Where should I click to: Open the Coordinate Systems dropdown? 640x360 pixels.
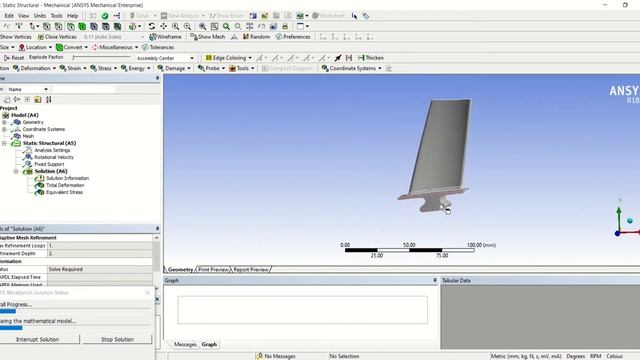351,68
